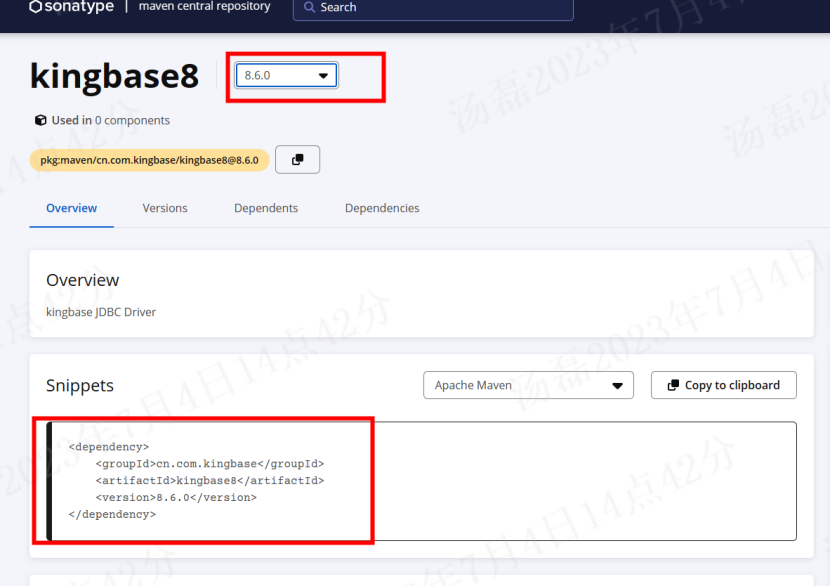Click the kingbase JDBC Driver description

click(101, 312)
